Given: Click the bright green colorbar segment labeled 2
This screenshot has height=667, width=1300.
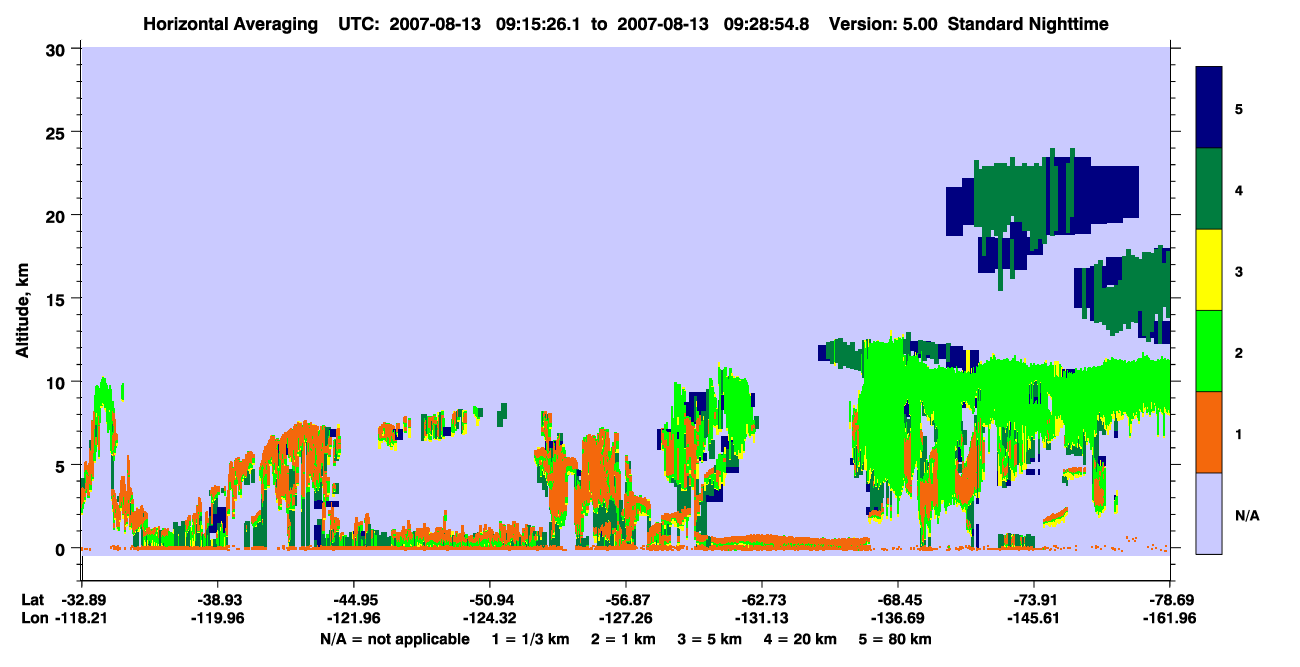Looking at the screenshot, I should coord(1209,351).
